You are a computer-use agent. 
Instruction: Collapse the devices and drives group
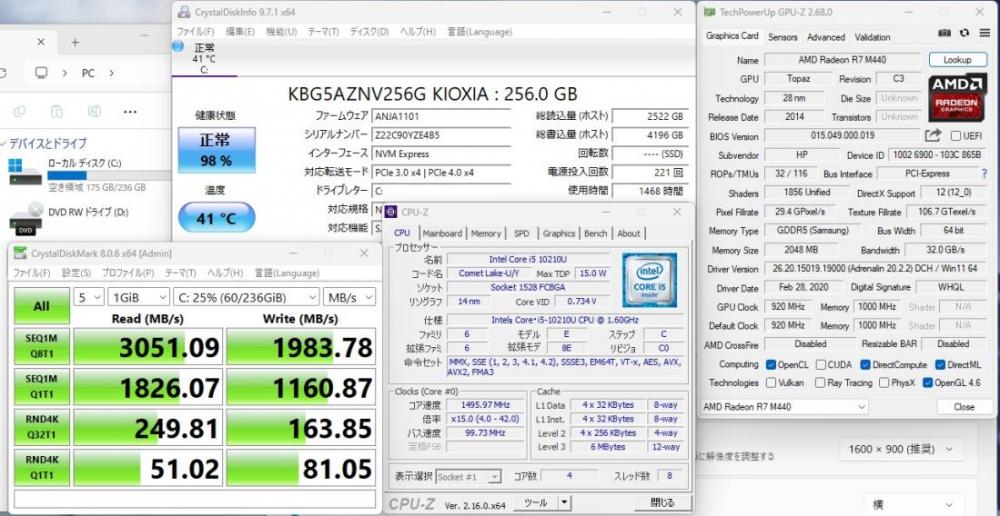[2, 144]
